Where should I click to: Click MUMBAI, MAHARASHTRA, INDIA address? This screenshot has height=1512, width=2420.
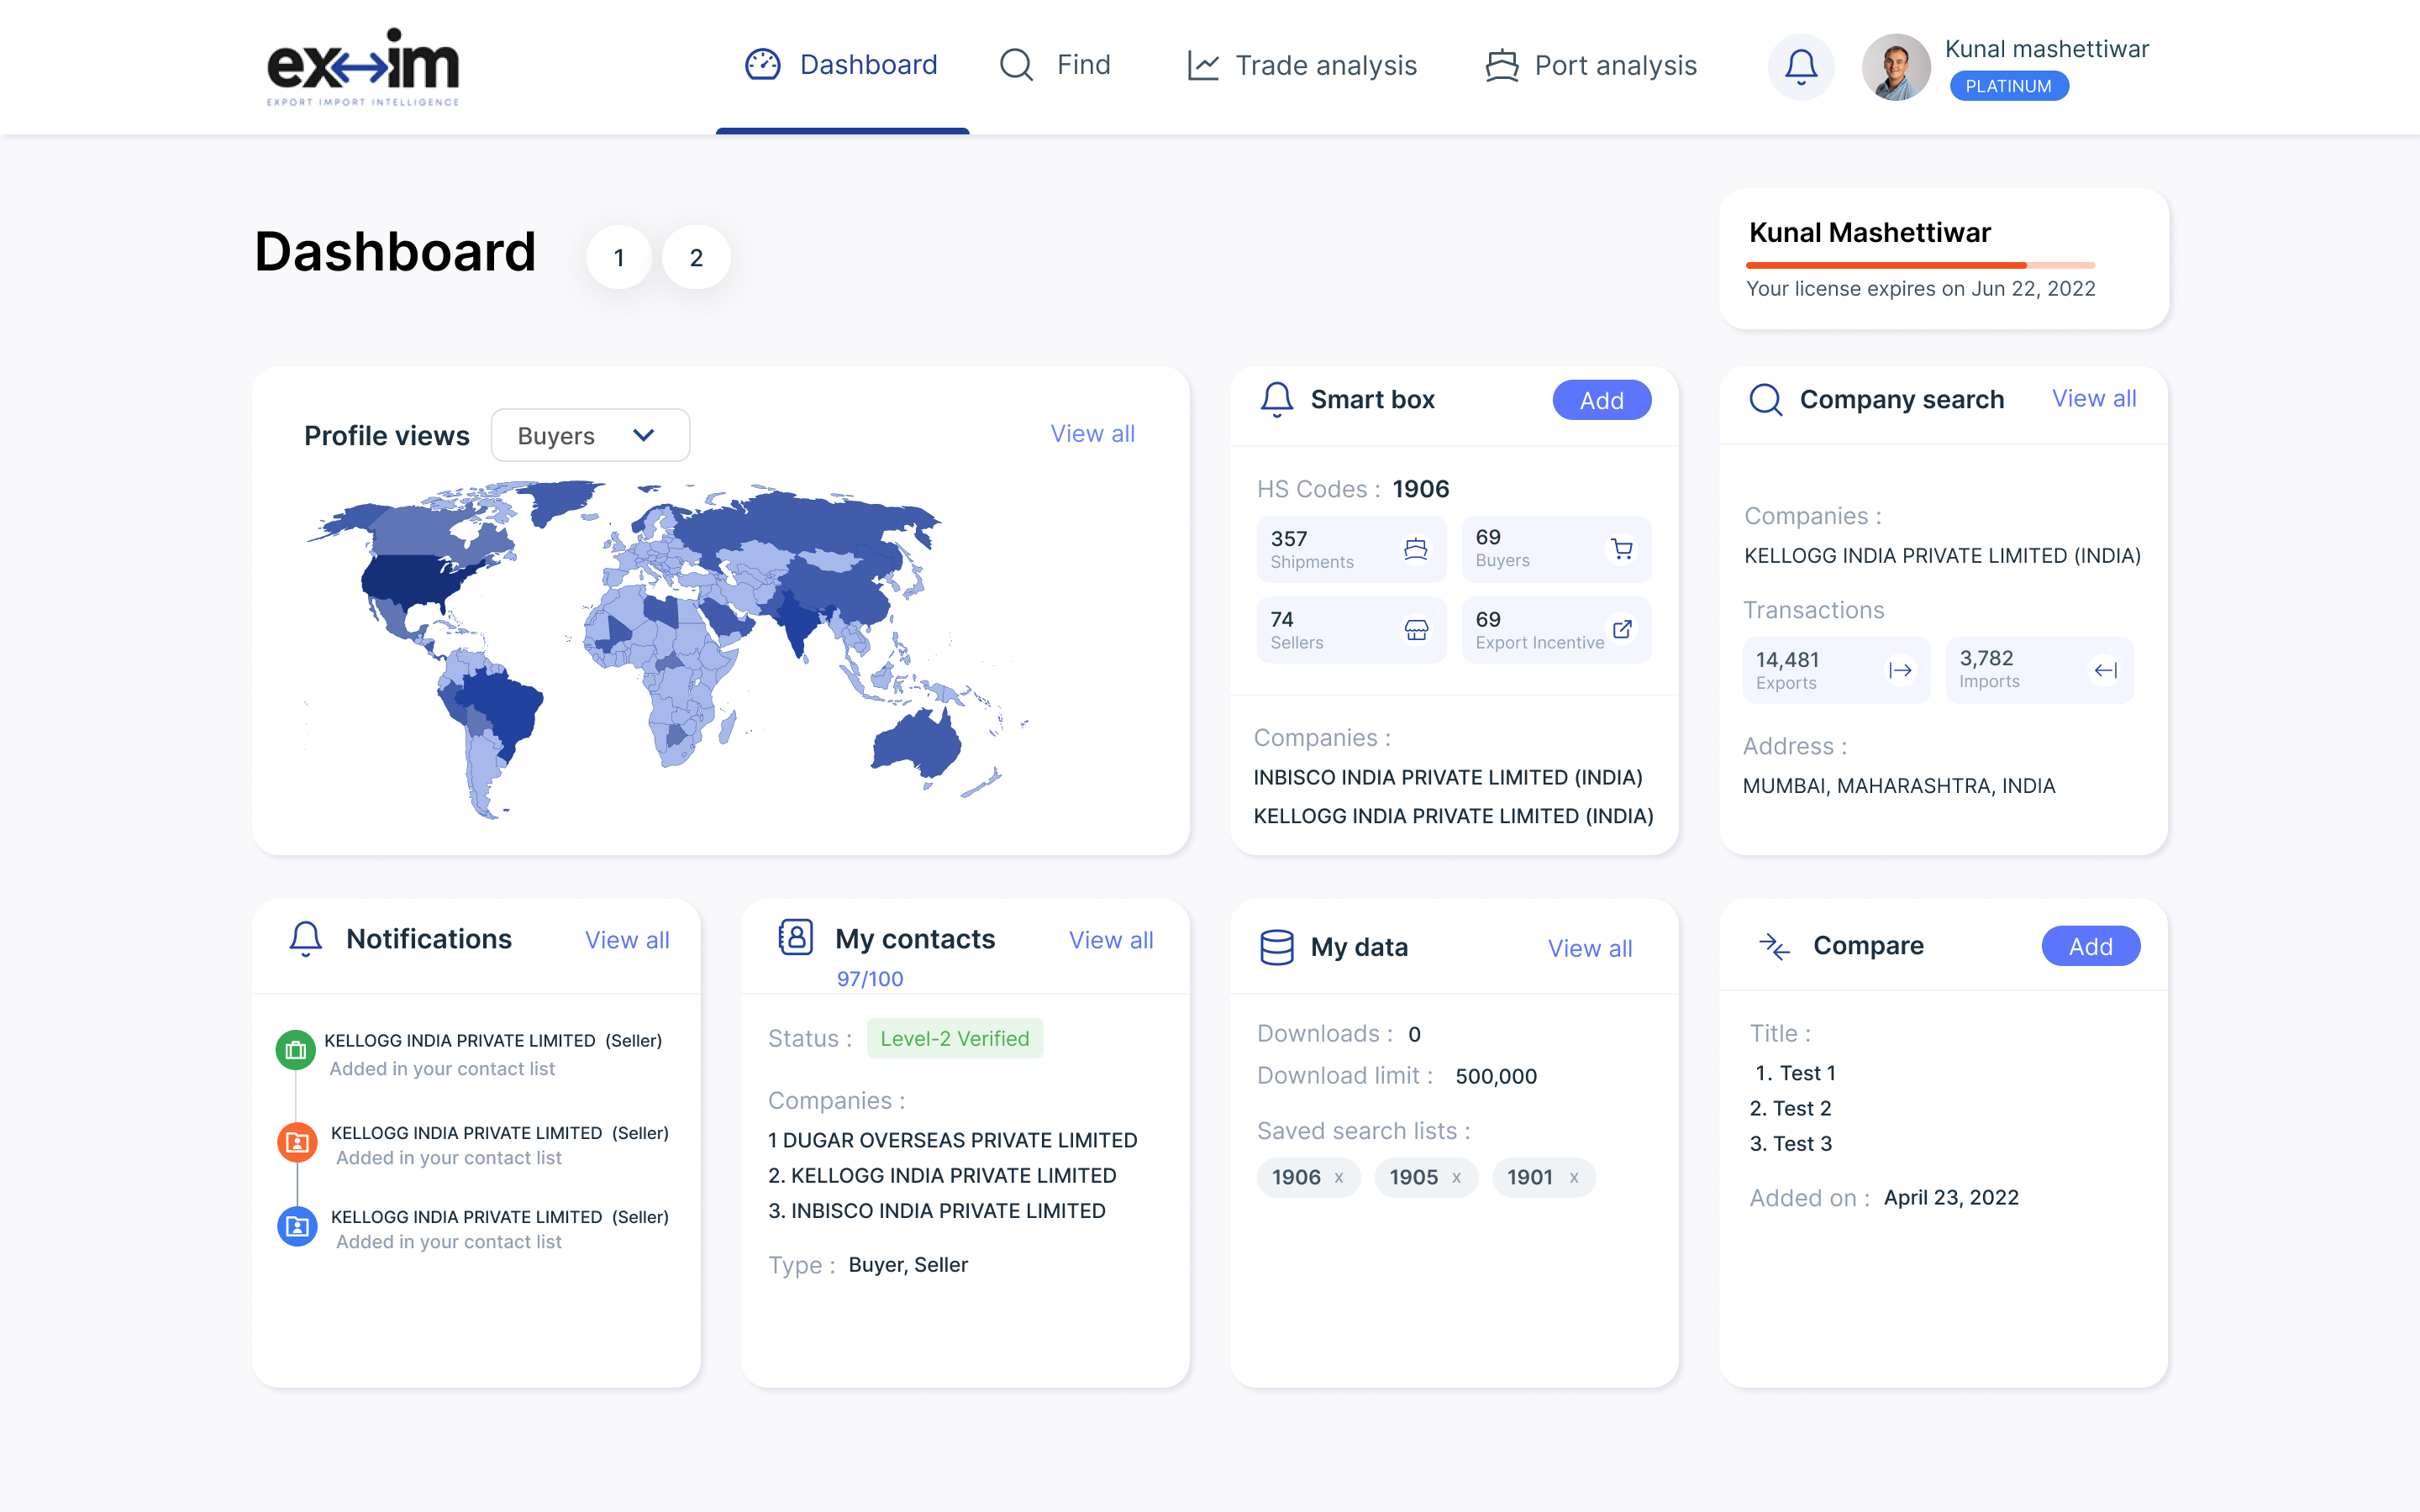(x=1898, y=786)
